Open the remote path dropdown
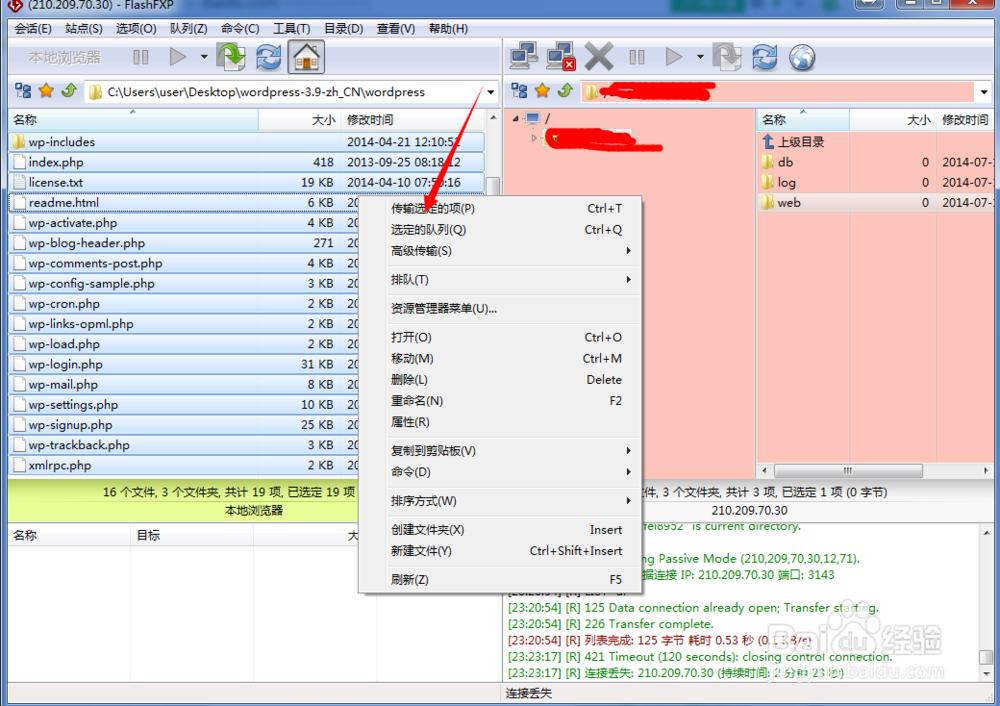 (984, 92)
